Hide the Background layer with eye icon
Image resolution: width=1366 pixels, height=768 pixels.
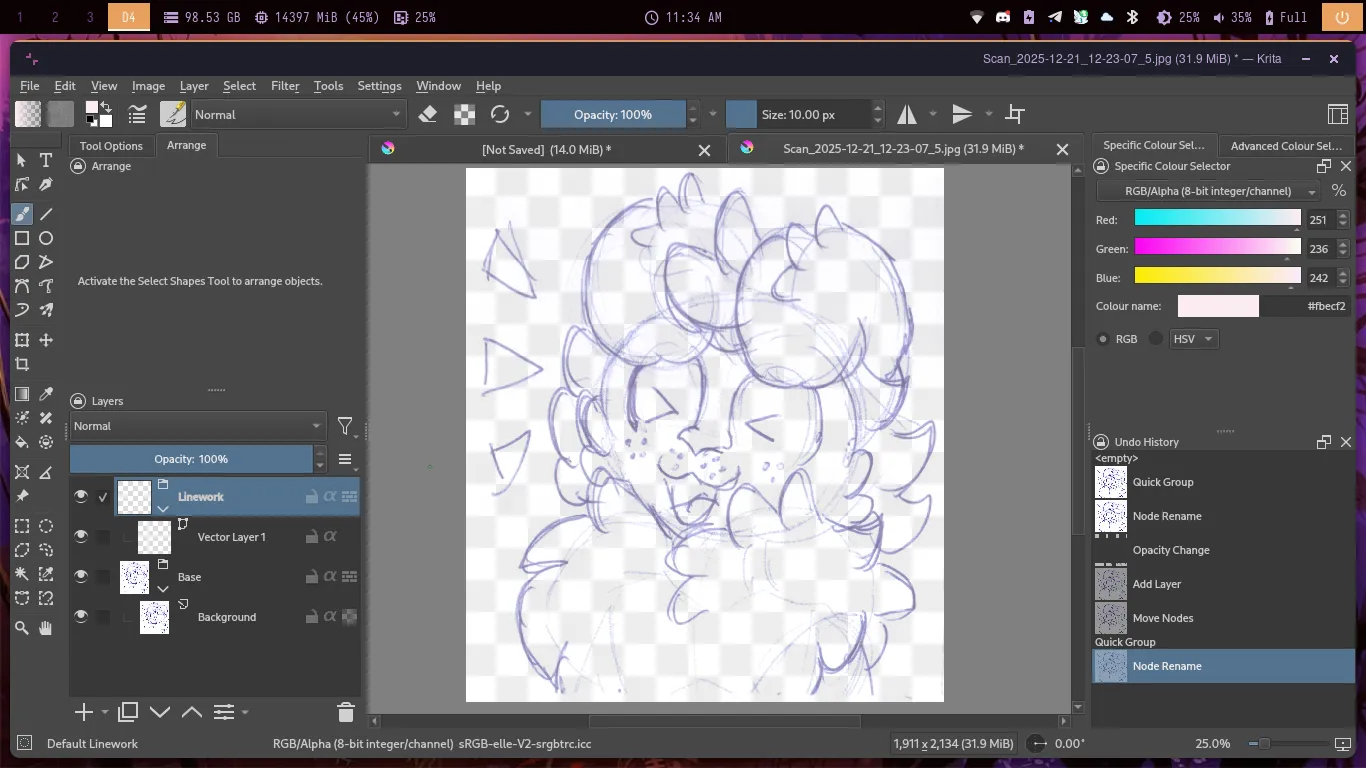point(81,617)
